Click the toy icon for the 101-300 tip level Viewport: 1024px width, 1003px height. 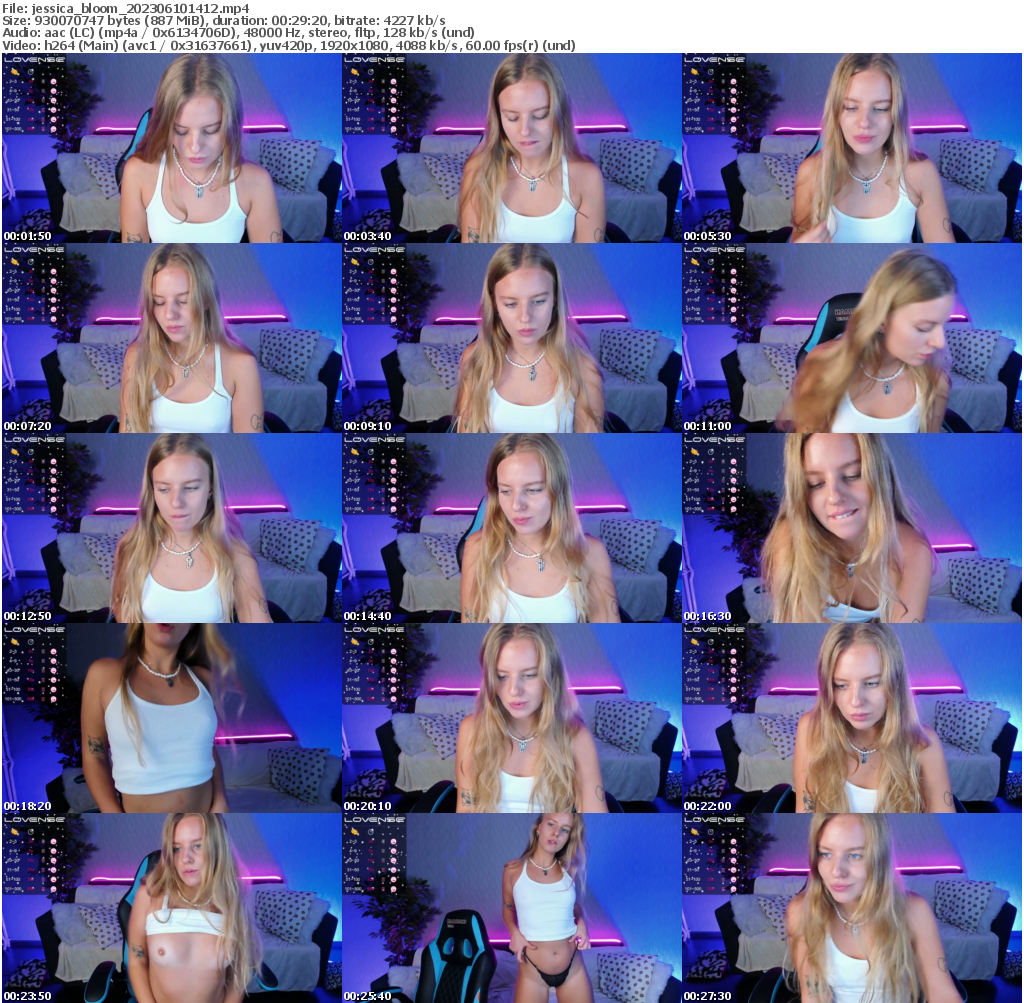point(53,128)
